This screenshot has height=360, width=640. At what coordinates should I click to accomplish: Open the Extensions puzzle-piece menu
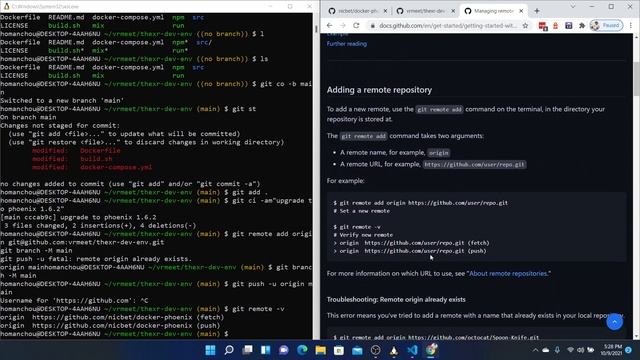tap(582, 25)
